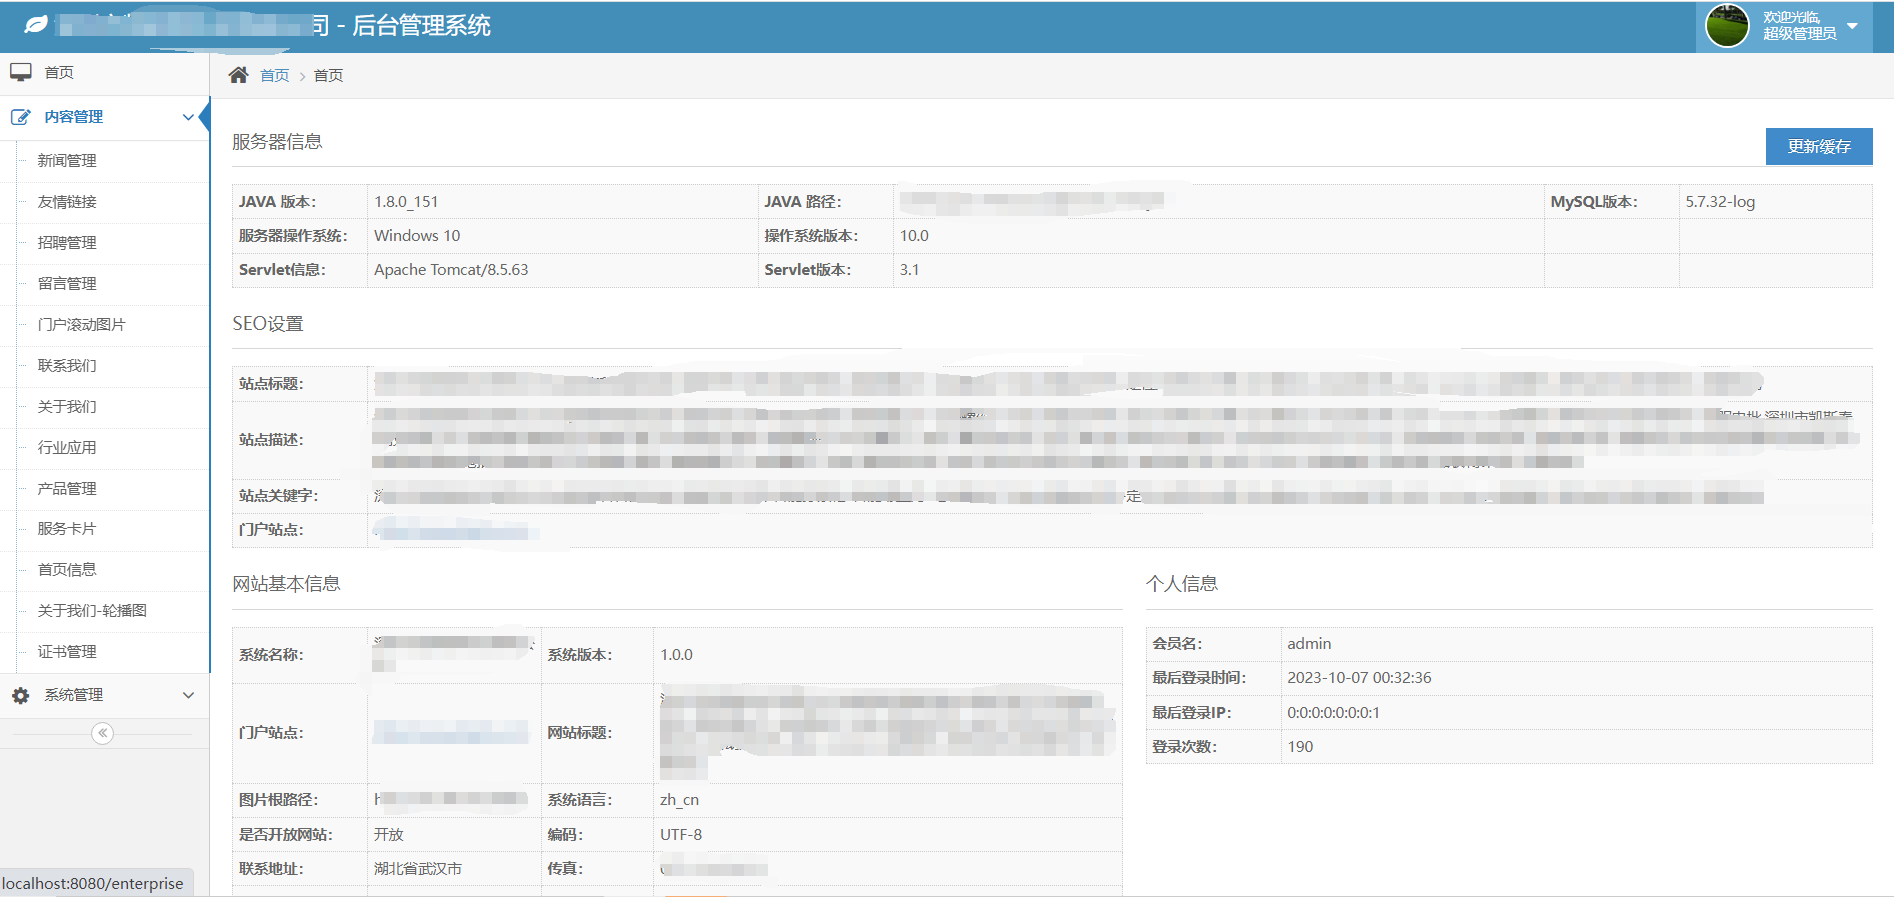Click the blurred 门户站点 link under SEO设置
This screenshot has height=897, width=1894.
point(455,530)
